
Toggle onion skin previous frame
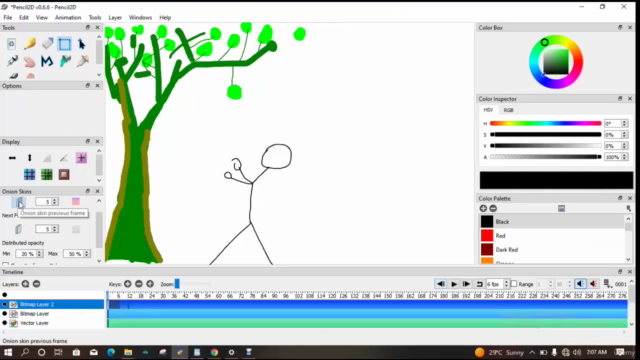click(19, 202)
